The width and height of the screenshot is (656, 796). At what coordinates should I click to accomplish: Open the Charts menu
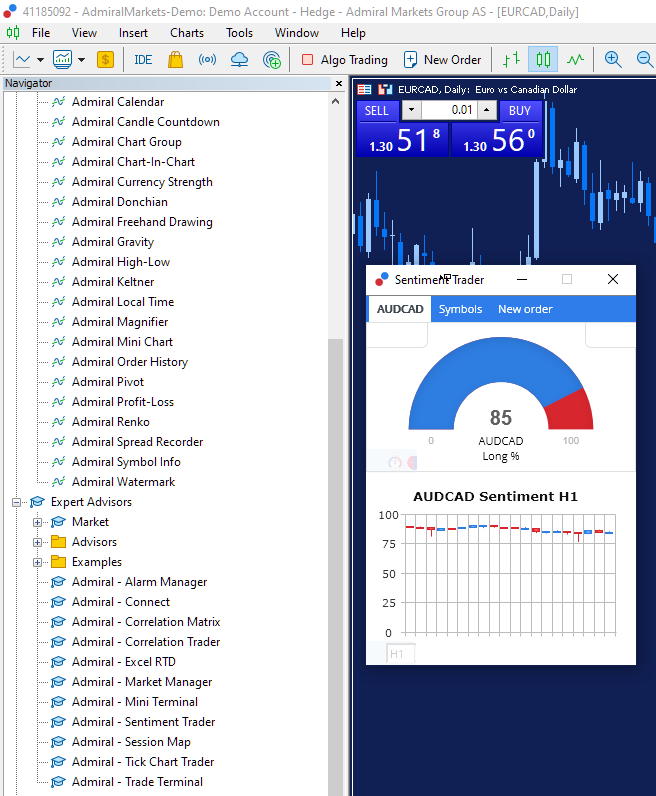tap(187, 33)
